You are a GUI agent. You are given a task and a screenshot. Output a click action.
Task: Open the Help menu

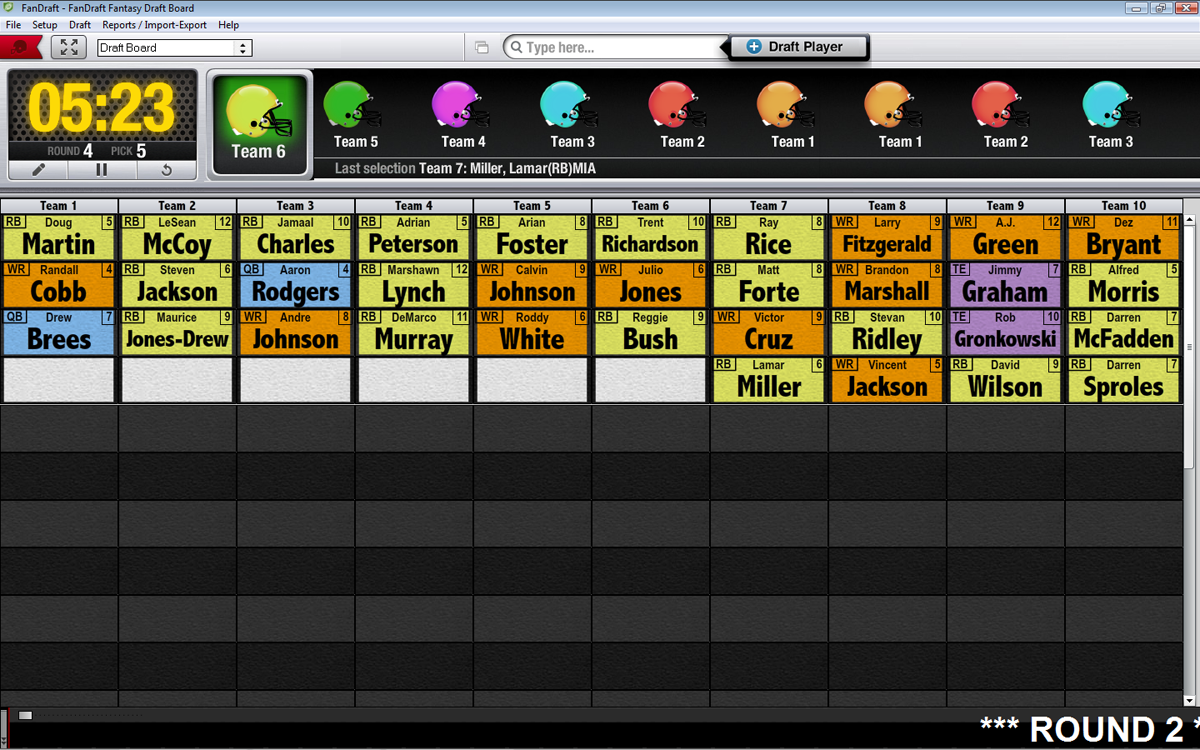tap(229, 25)
